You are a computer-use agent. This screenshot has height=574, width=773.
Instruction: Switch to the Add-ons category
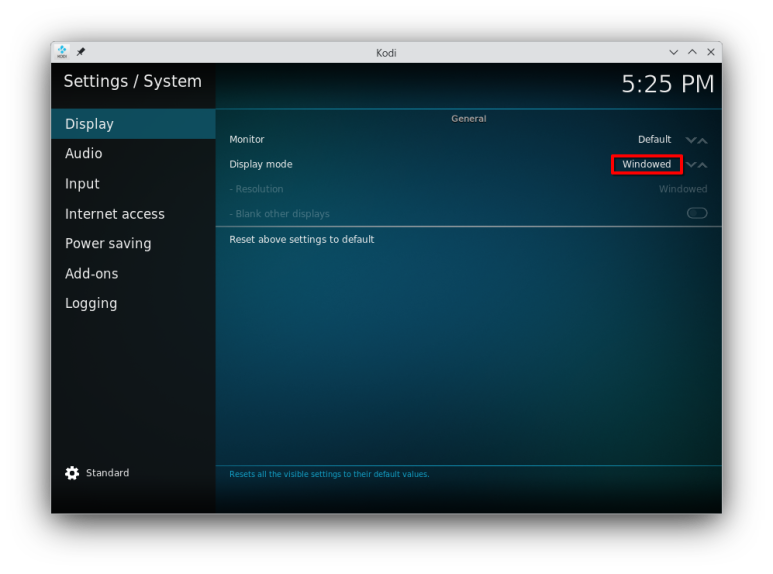pyautogui.click(x=133, y=273)
